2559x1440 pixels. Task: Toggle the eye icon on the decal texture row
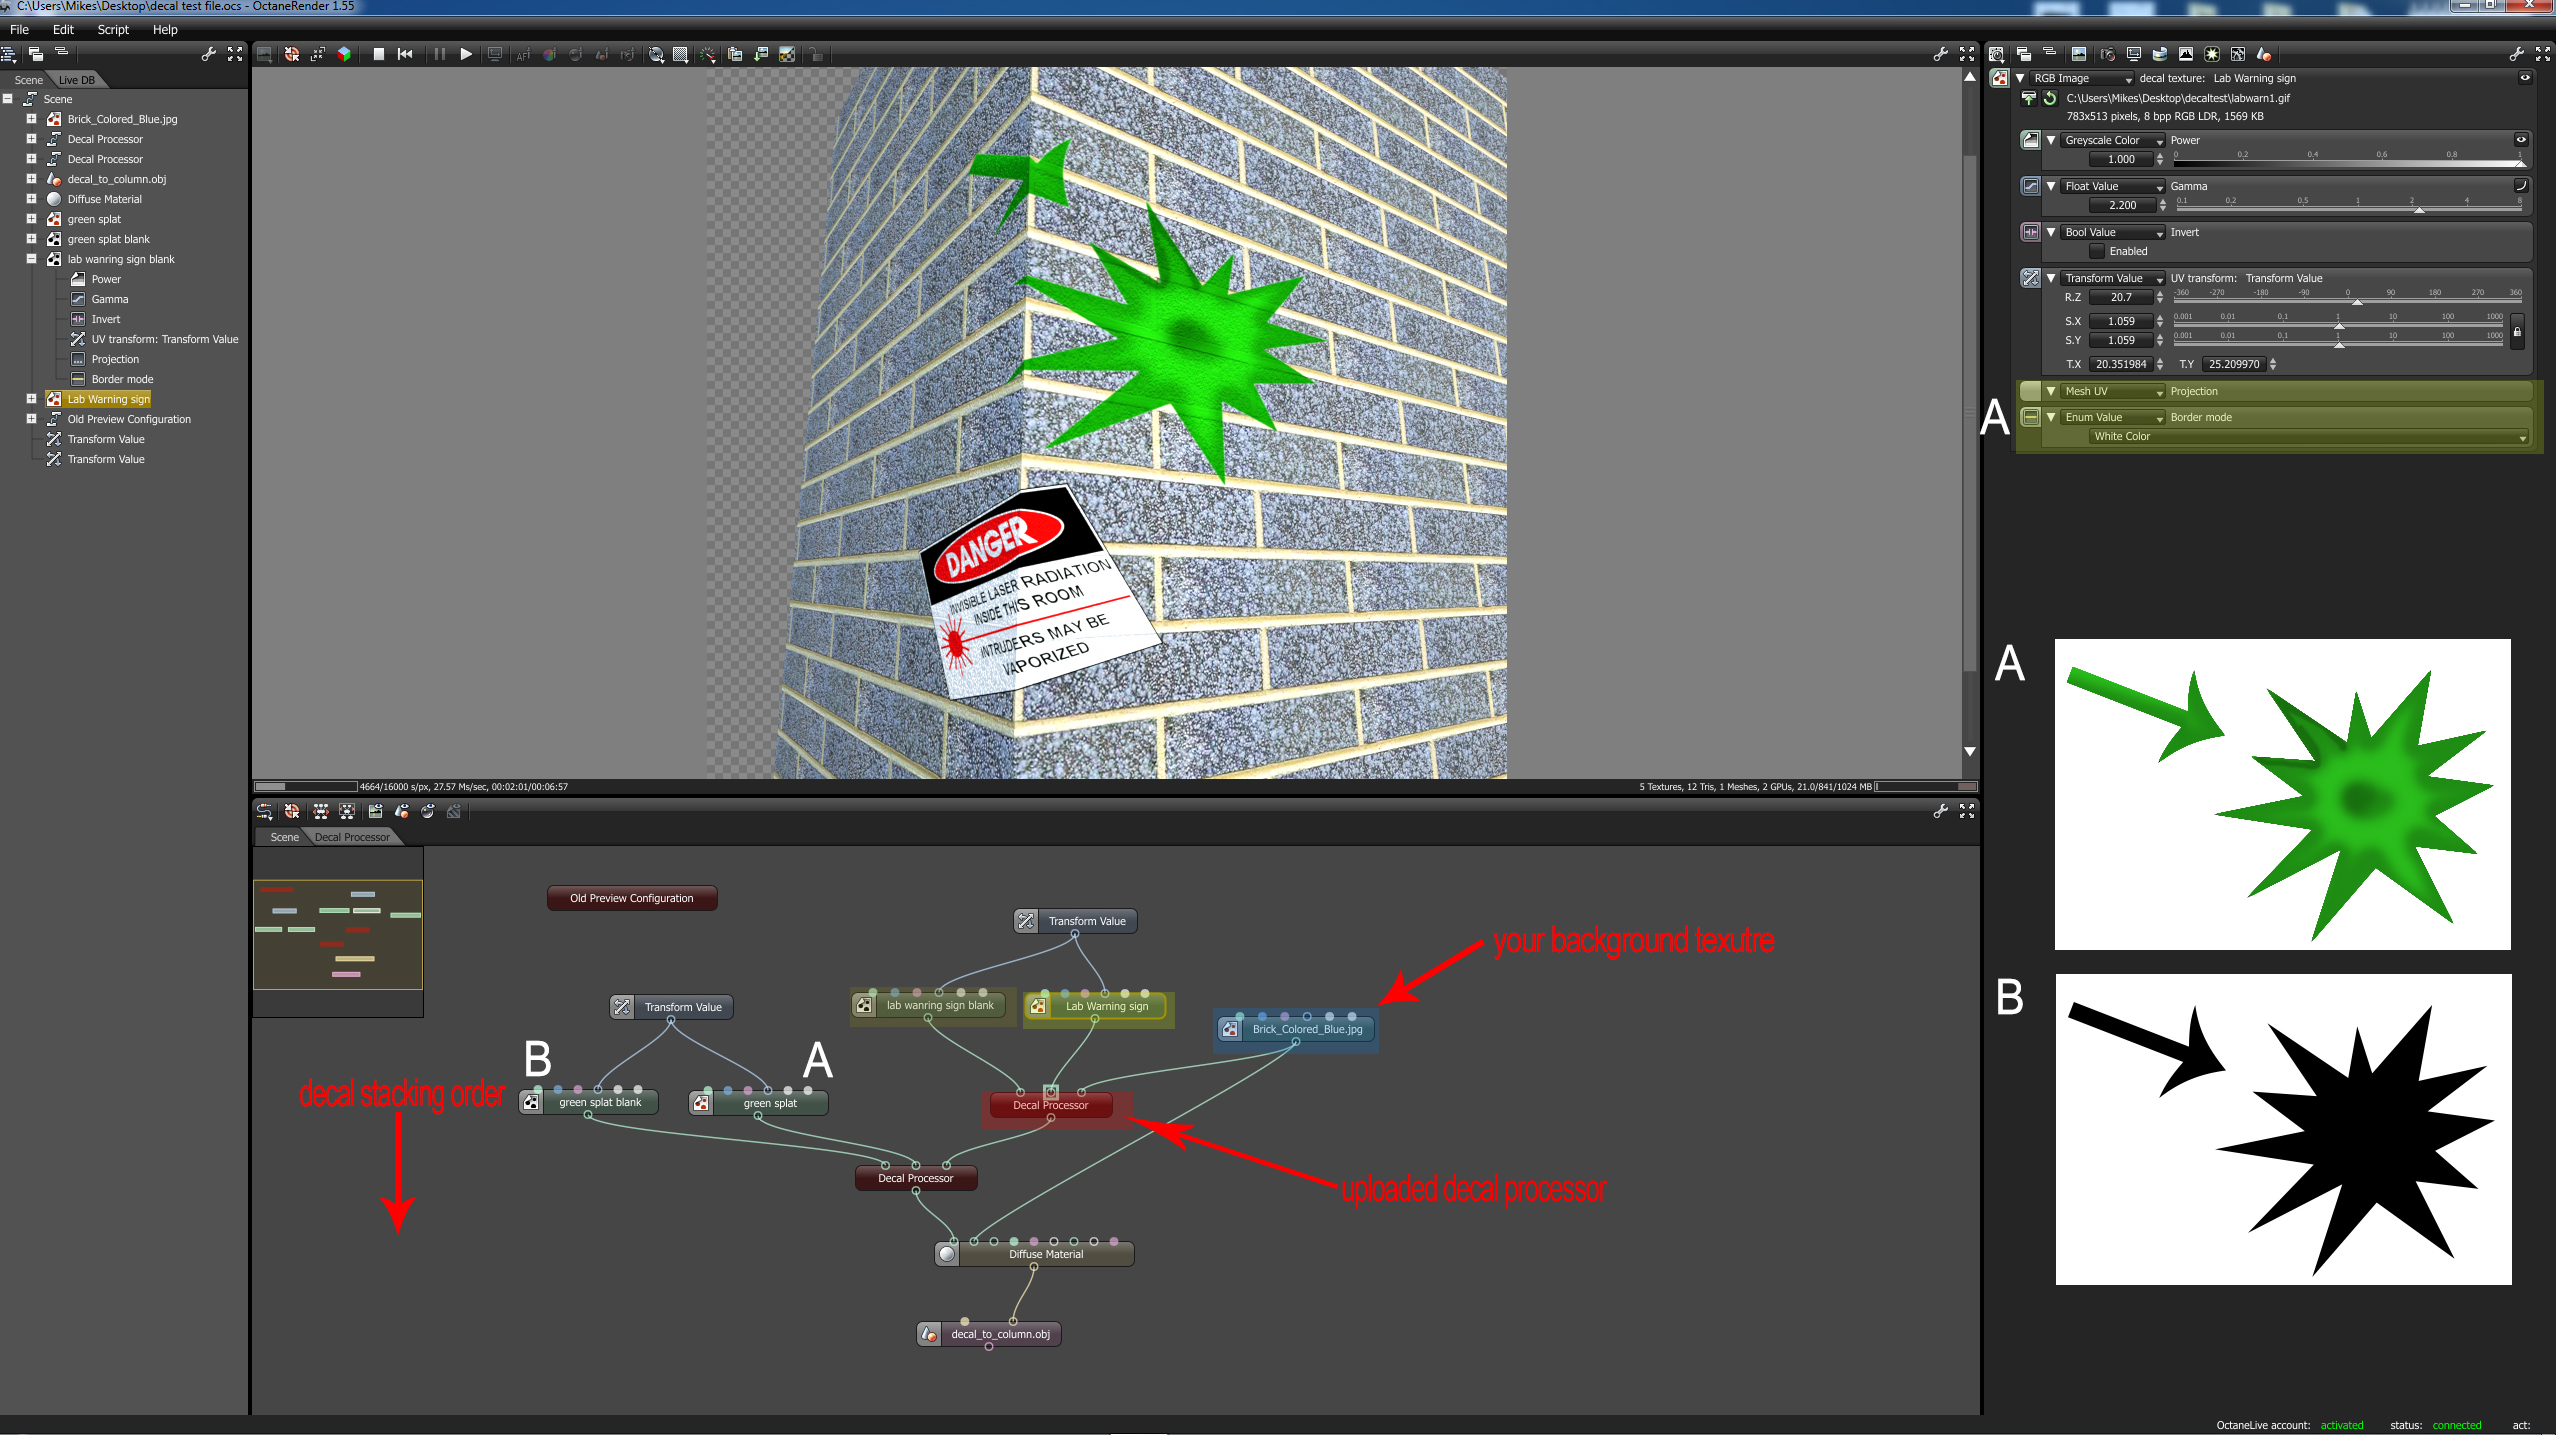coord(2525,78)
